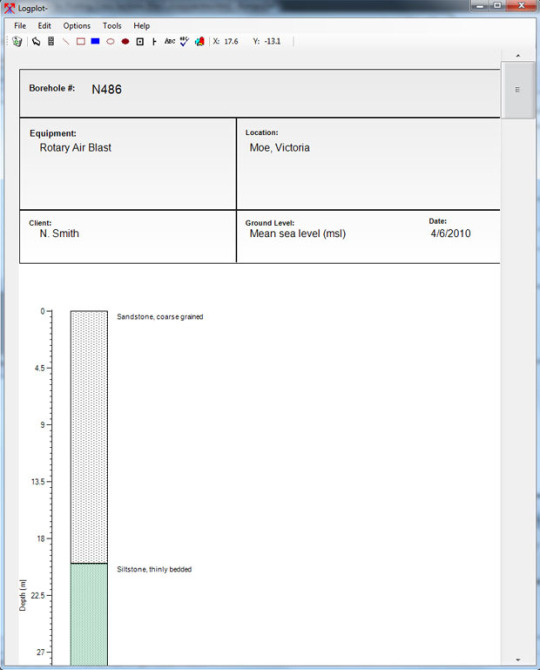540x670 pixels.
Task: Click the vertical scrollbar thumb
Action: pyautogui.click(x=517, y=90)
